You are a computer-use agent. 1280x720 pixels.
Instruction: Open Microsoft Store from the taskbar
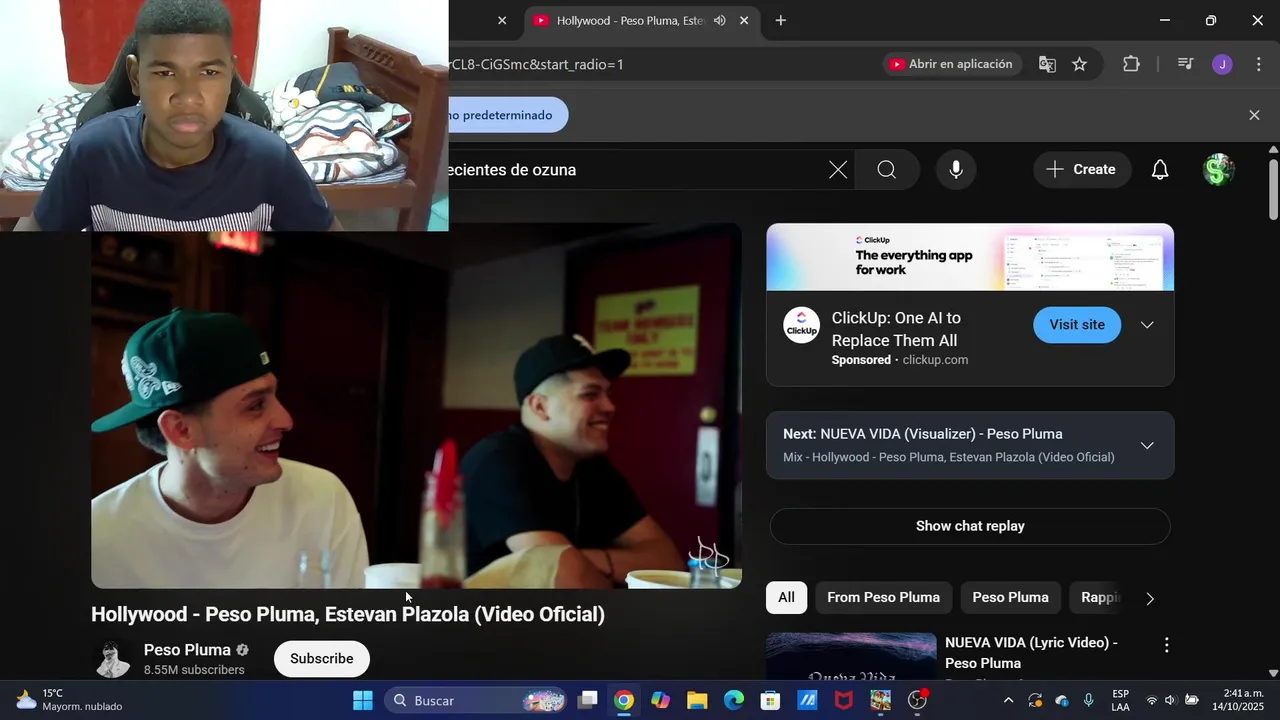pos(770,700)
